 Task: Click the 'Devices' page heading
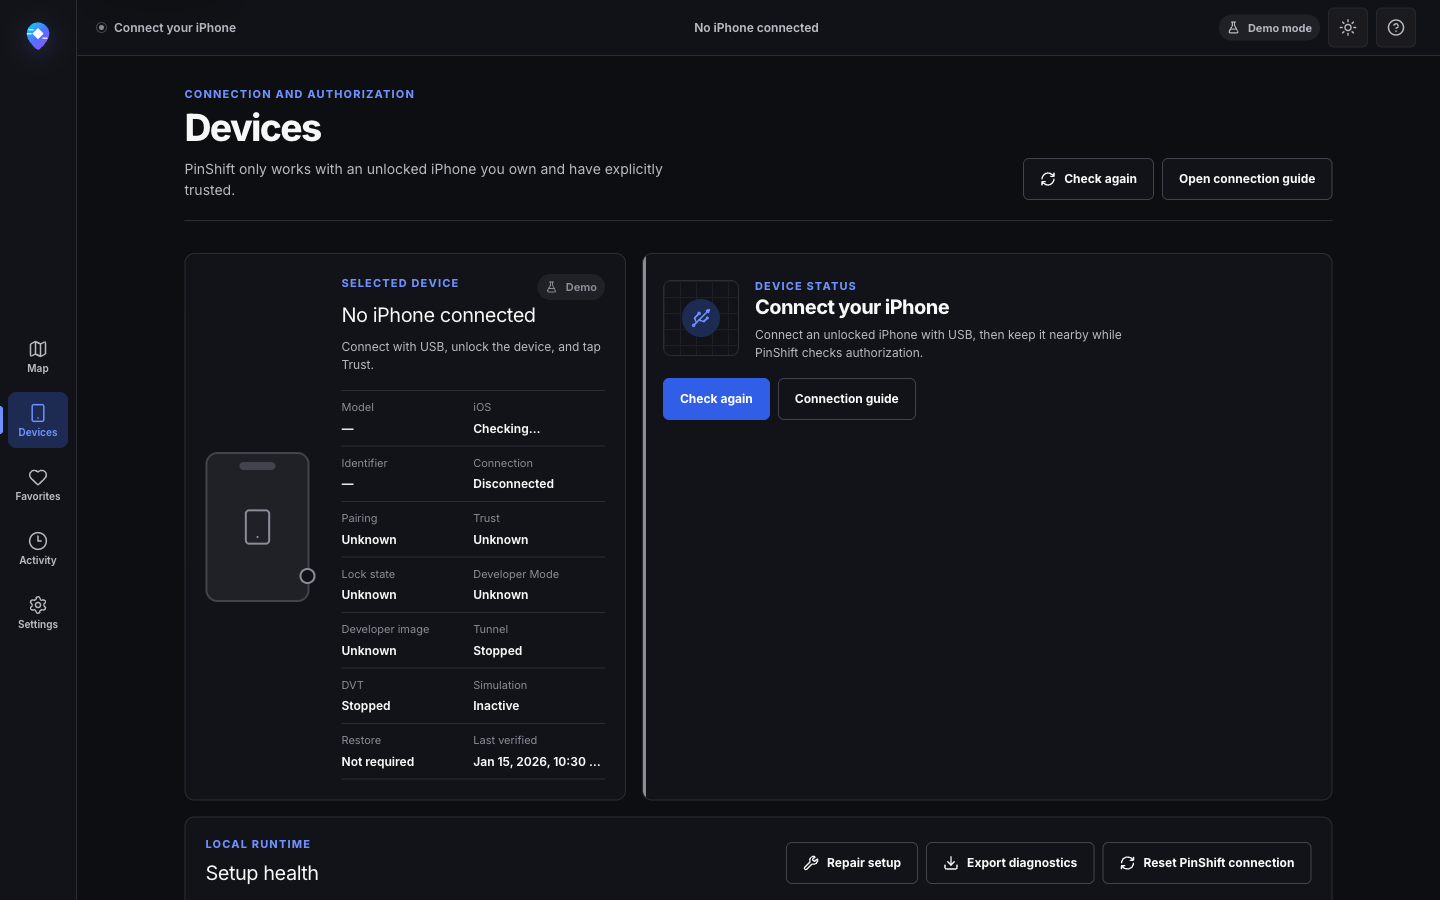point(253,128)
